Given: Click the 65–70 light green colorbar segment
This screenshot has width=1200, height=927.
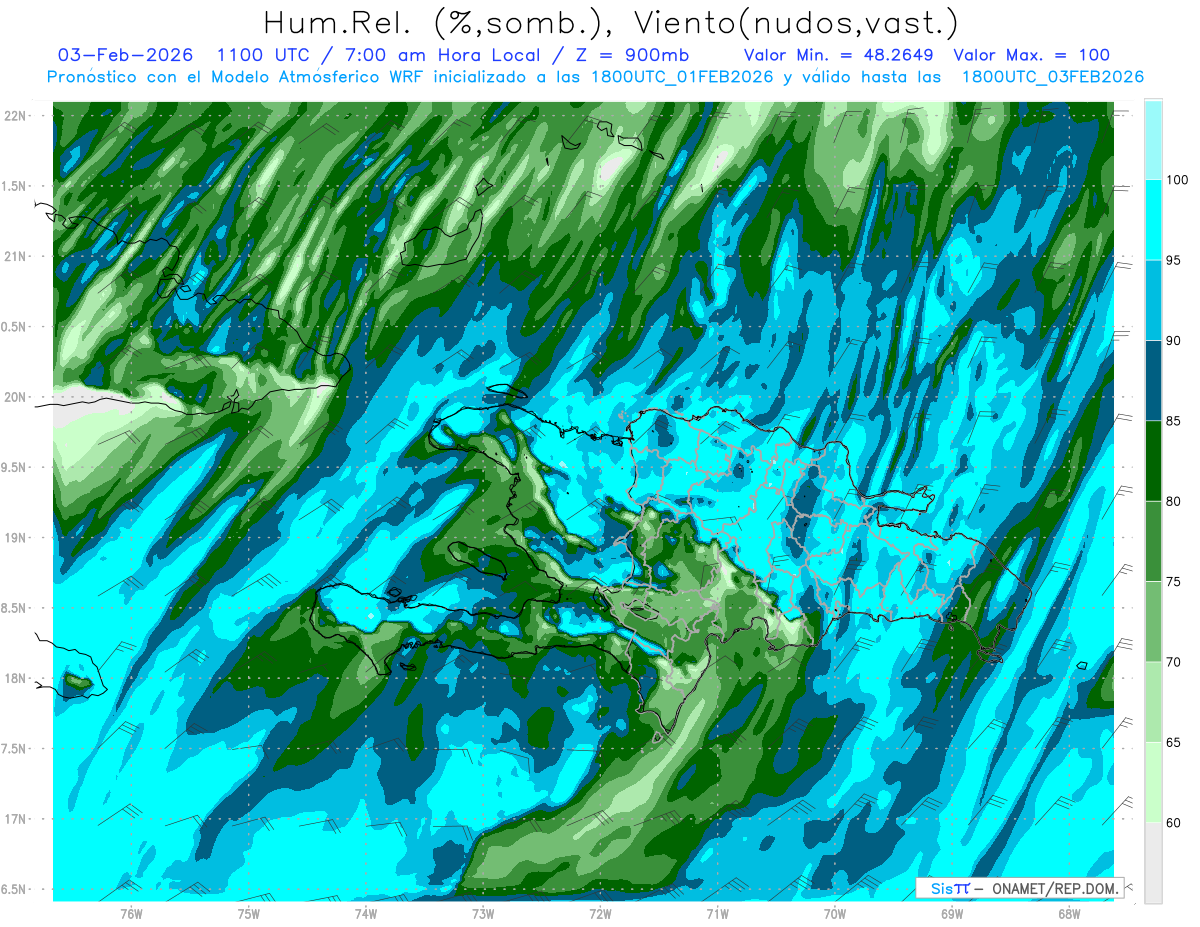Looking at the screenshot, I should 1153,702.
